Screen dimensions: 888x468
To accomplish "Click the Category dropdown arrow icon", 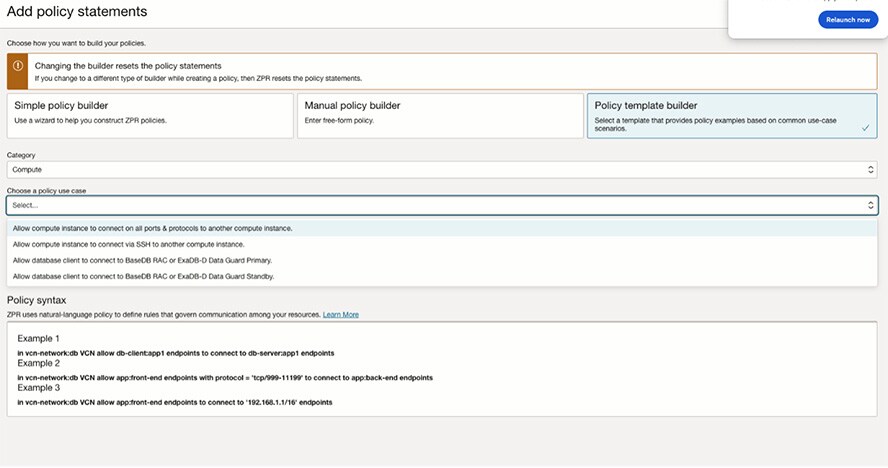I will pyautogui.click(x=870, y=170).
